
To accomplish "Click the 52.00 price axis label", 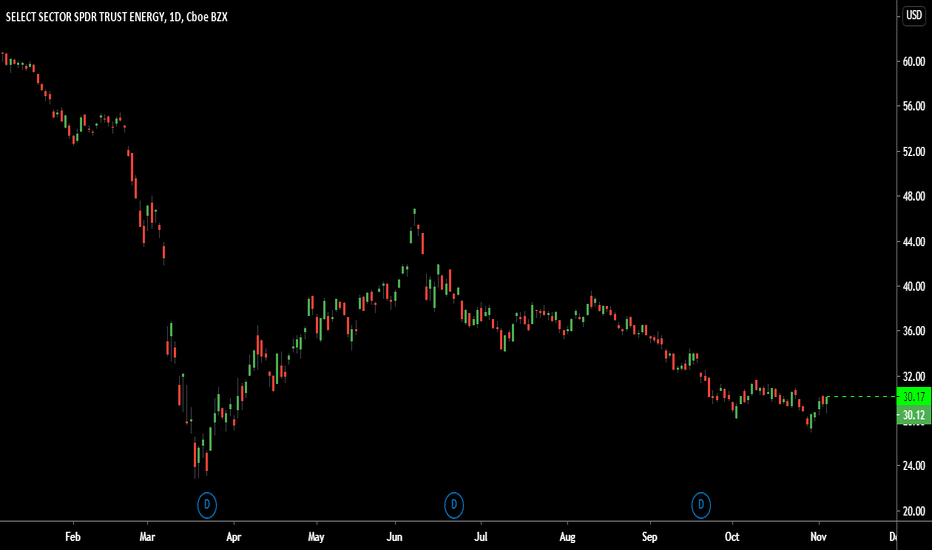I will pyautogui.click(x=914, y=152).
